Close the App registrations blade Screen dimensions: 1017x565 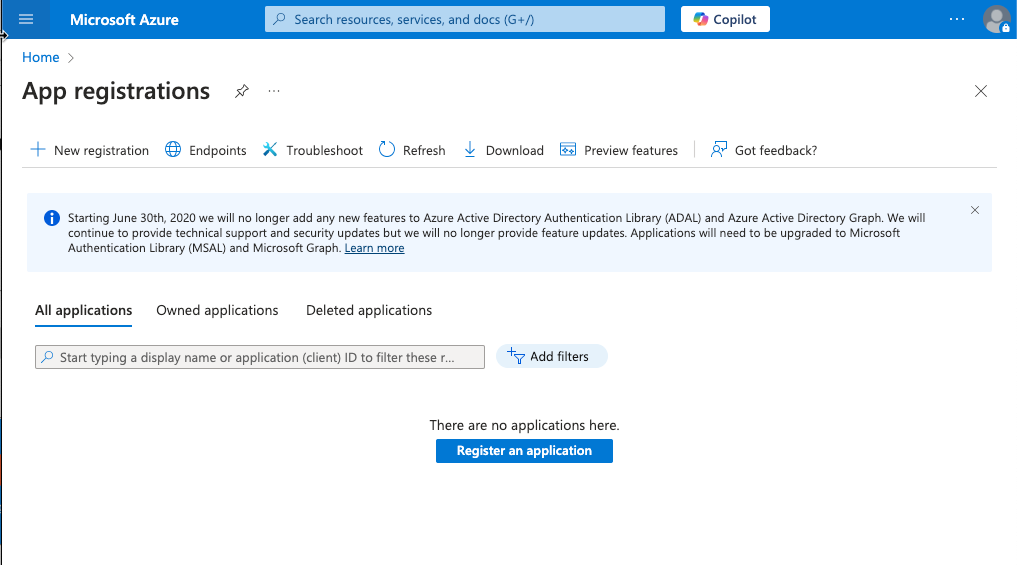pyautogui.click(x=981, y=91)
